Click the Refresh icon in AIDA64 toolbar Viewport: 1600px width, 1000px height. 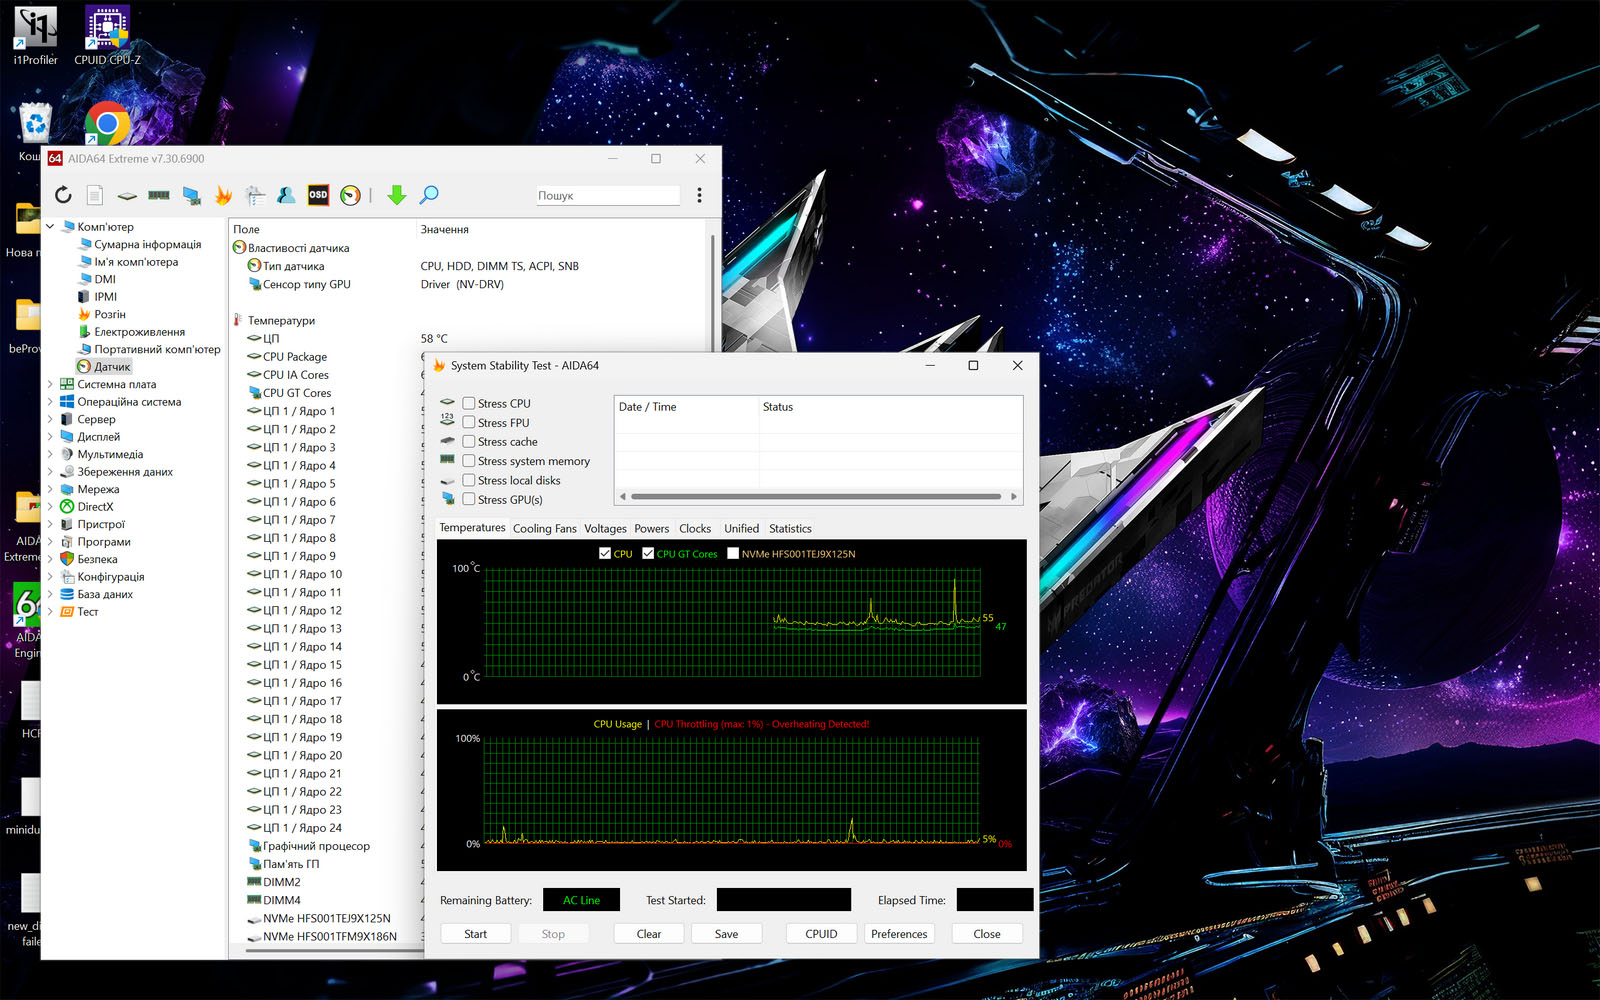[x=63, y=195]
